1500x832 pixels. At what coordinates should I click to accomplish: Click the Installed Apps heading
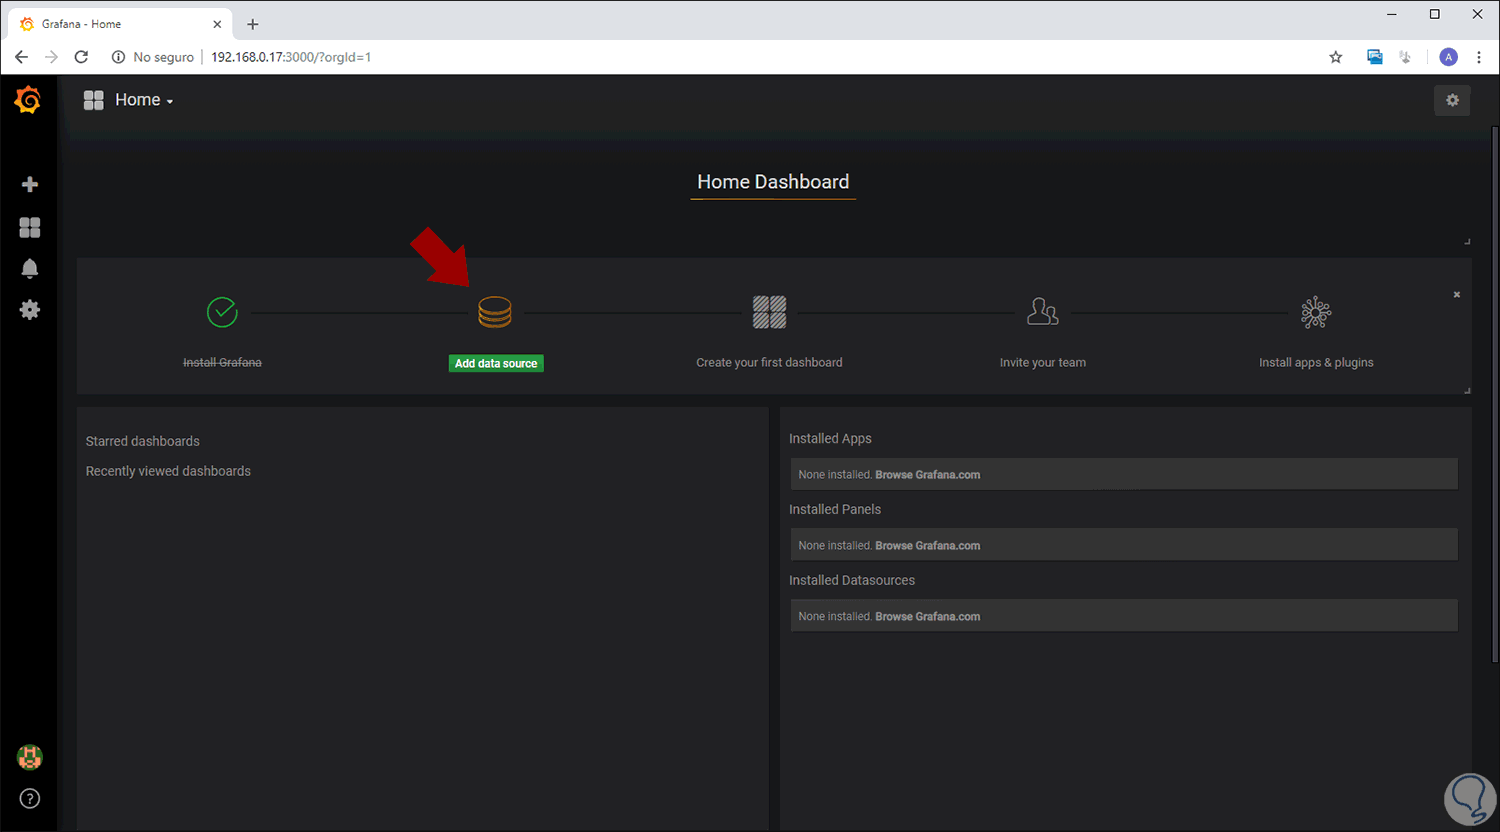830,439
